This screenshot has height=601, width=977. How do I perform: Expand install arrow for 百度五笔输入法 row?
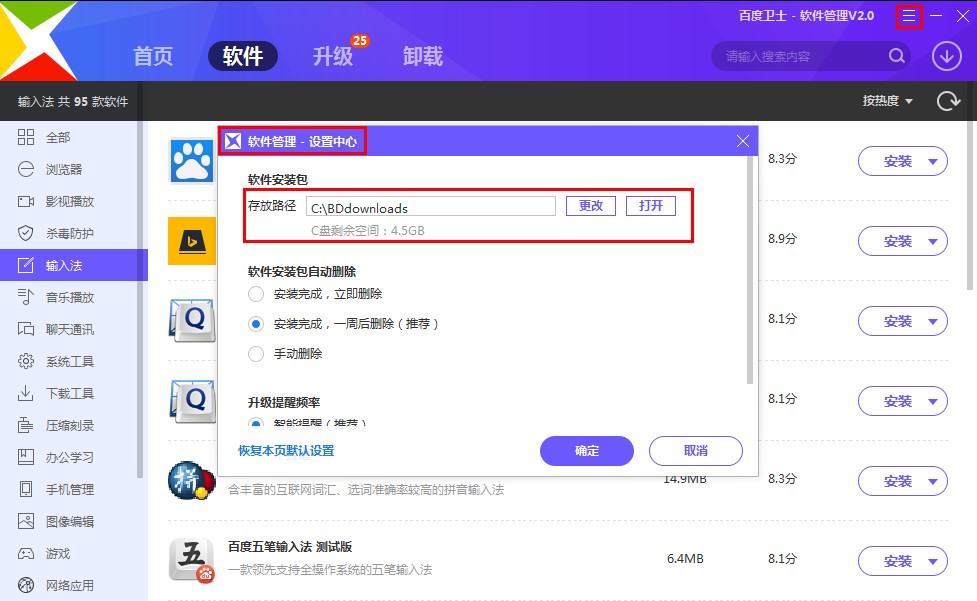(932, 561)
